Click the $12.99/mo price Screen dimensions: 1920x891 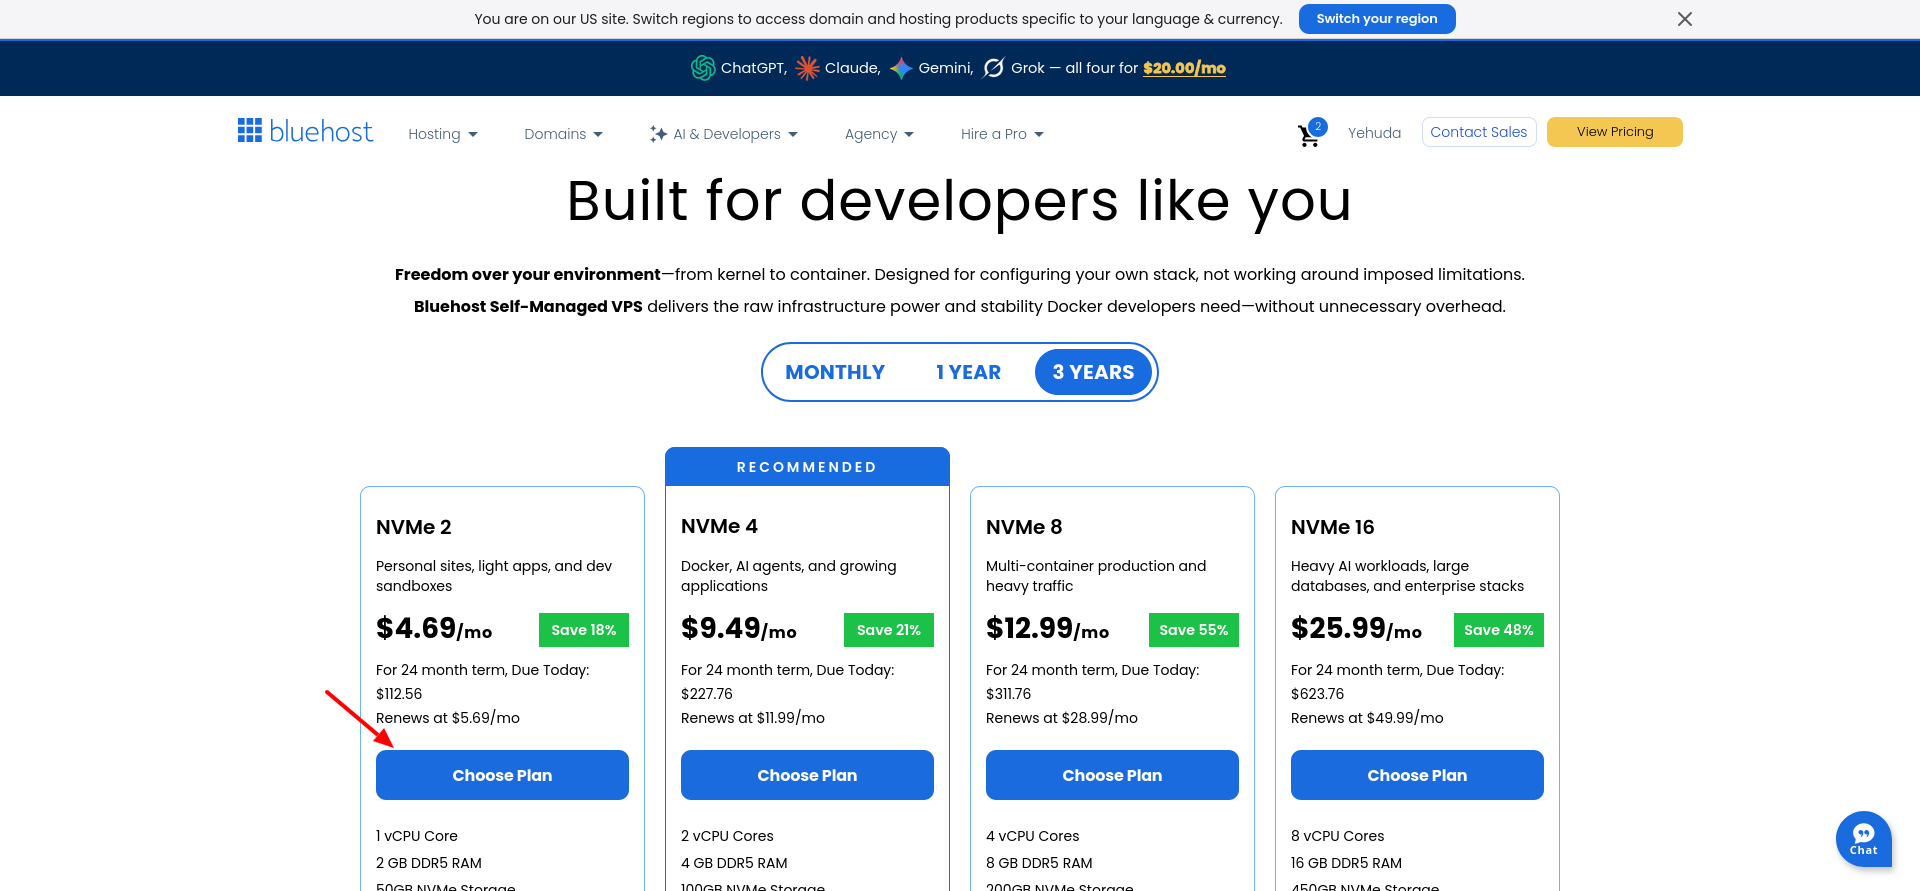(1048, 629)
